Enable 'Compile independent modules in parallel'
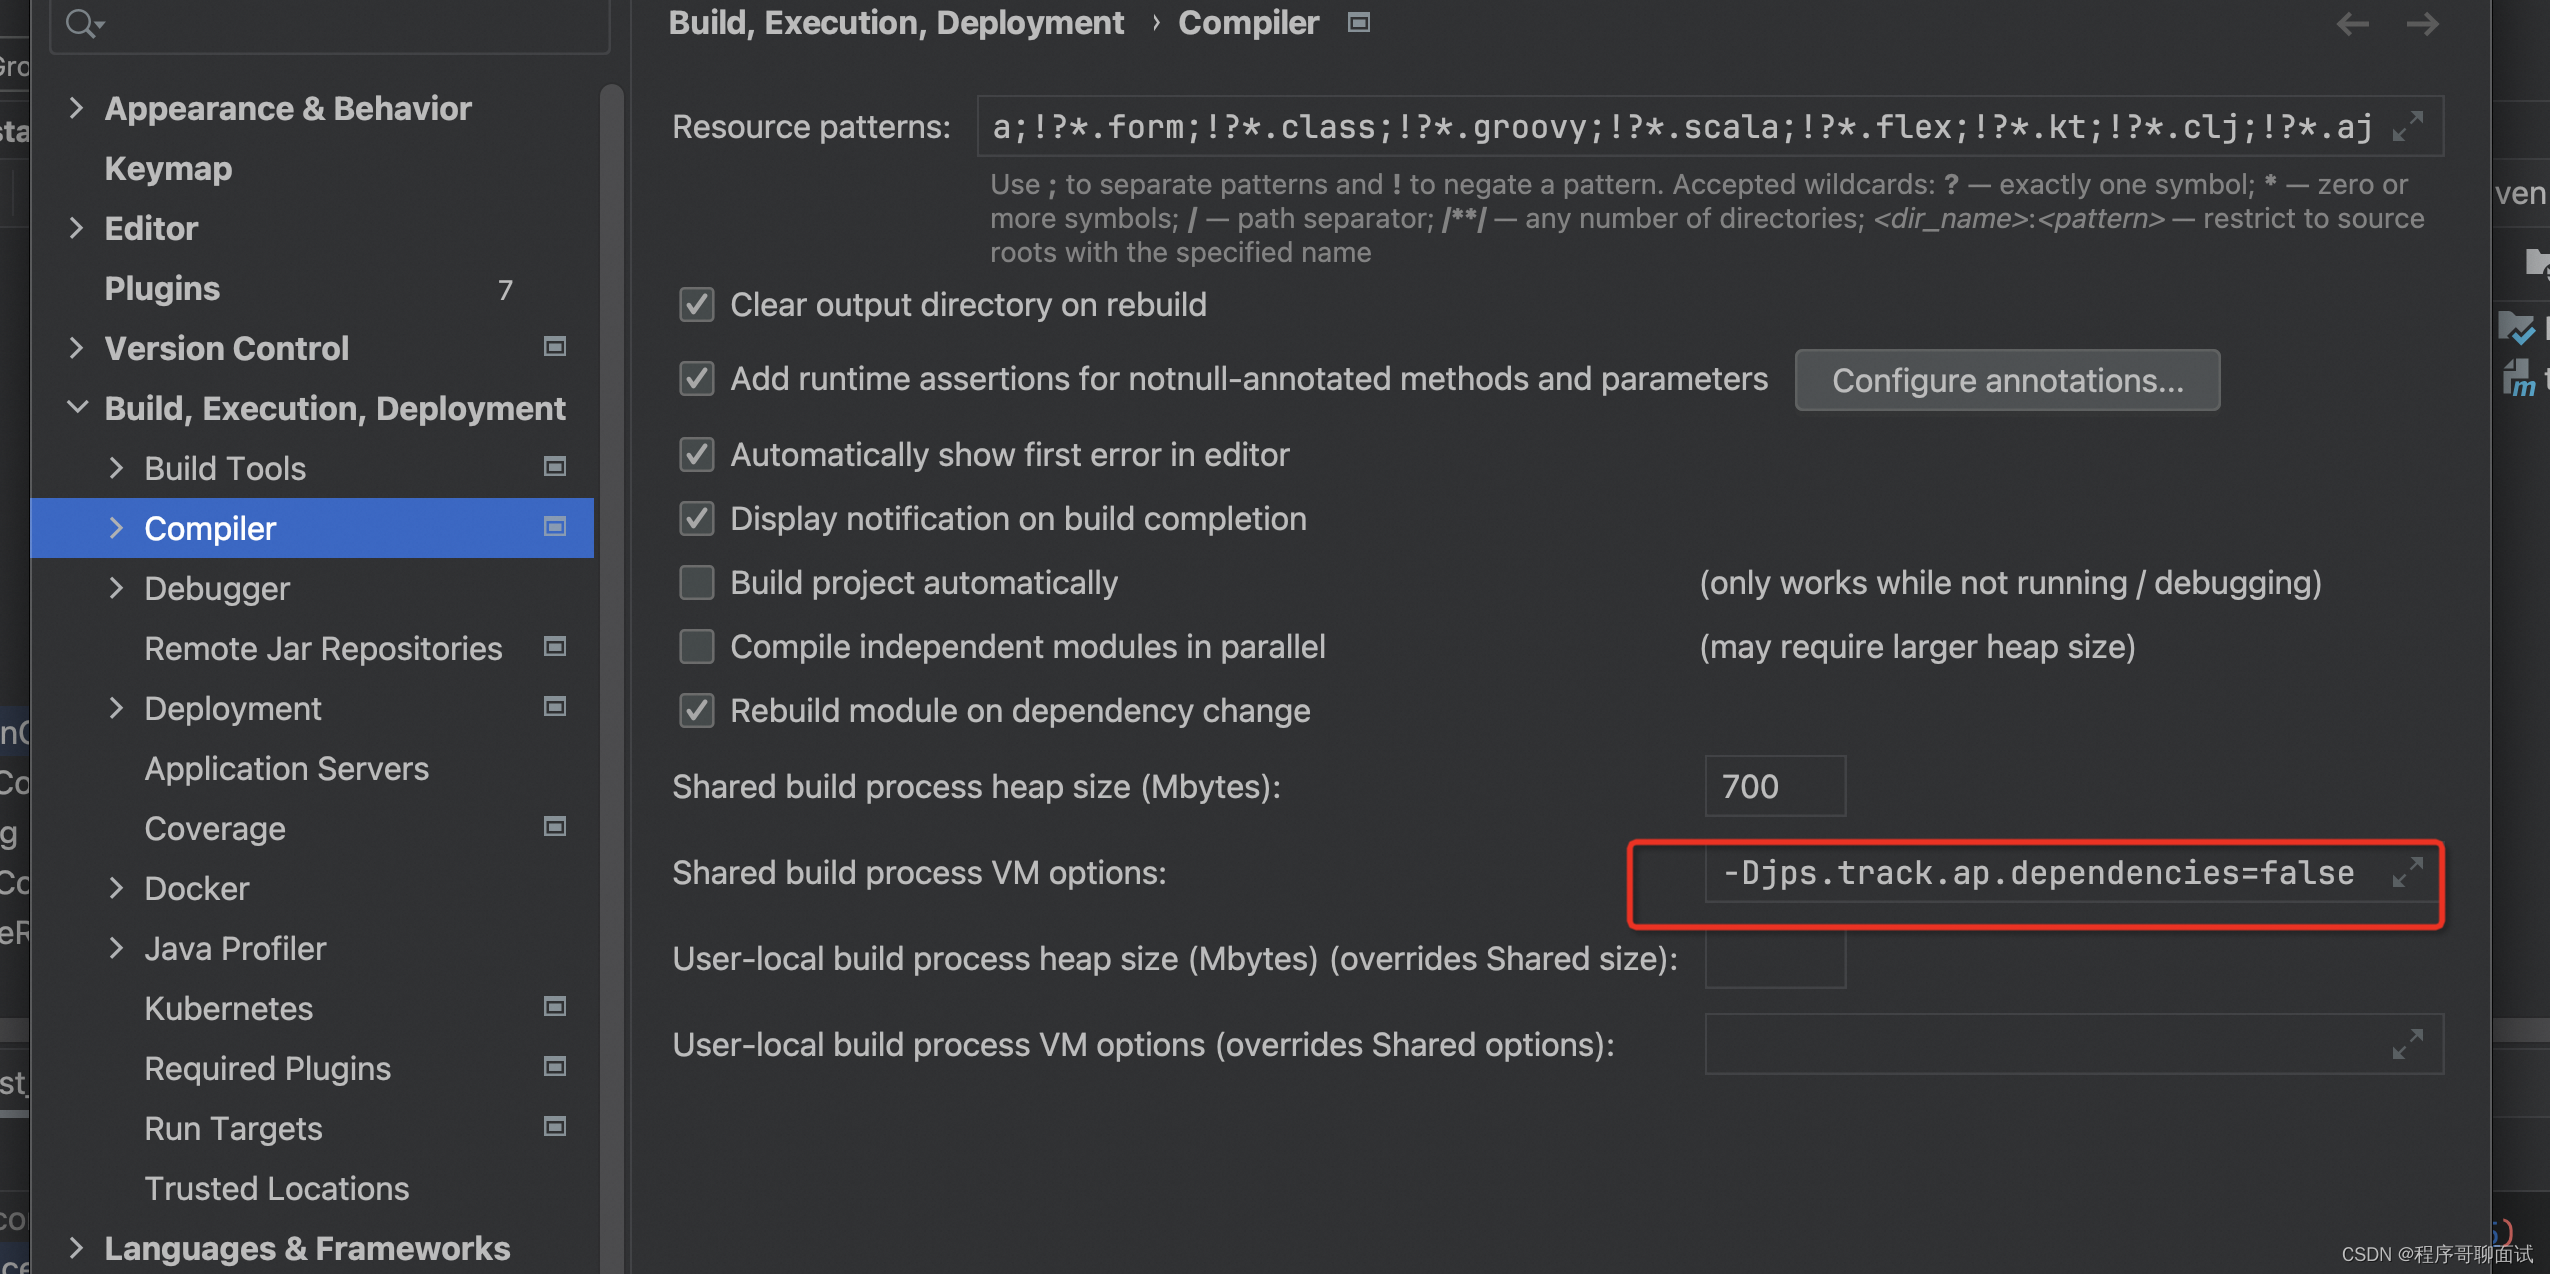This screenshot has width=2550, height=1274. (x=694, y=646)
